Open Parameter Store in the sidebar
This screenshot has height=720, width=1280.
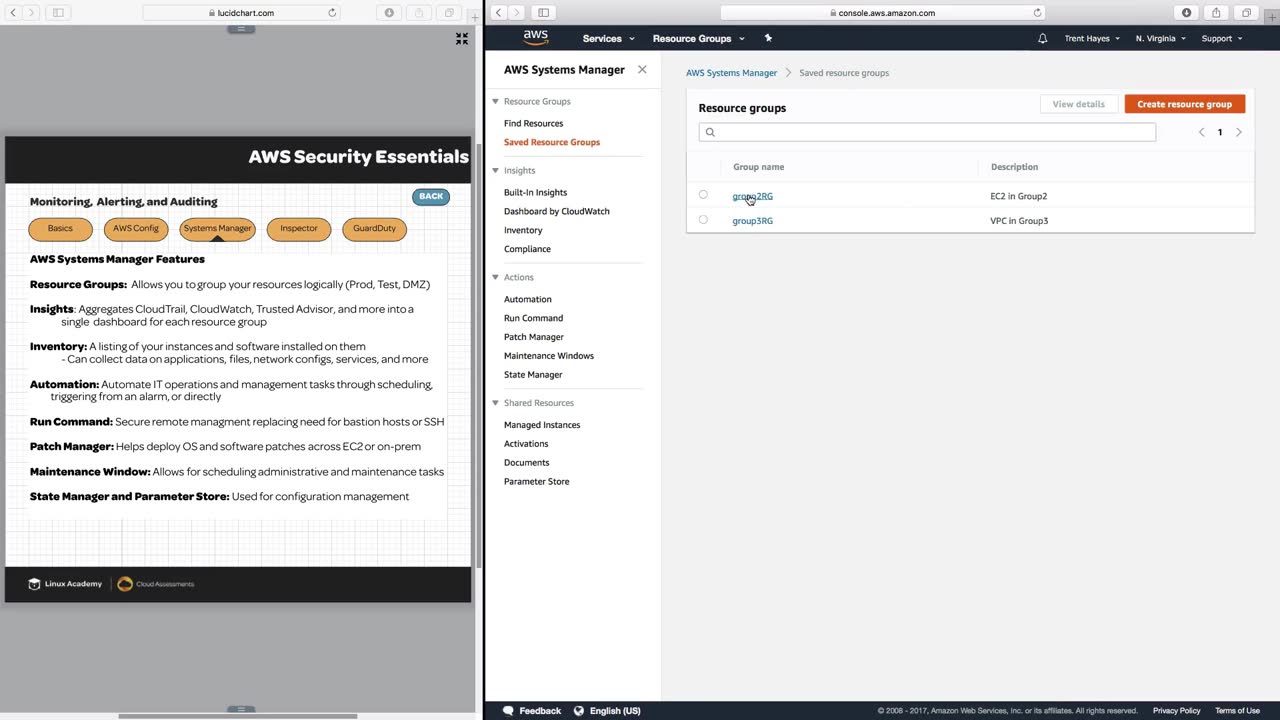click(536, 481)
